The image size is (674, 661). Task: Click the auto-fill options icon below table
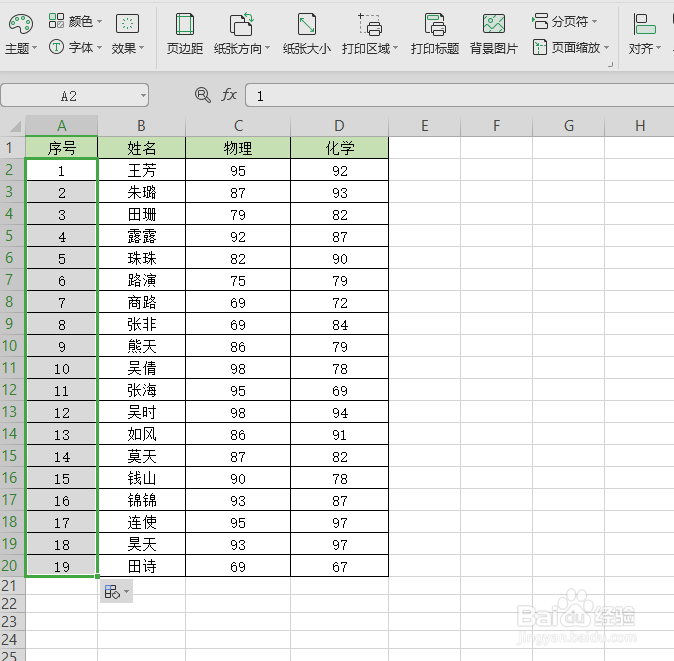[112, 592]
